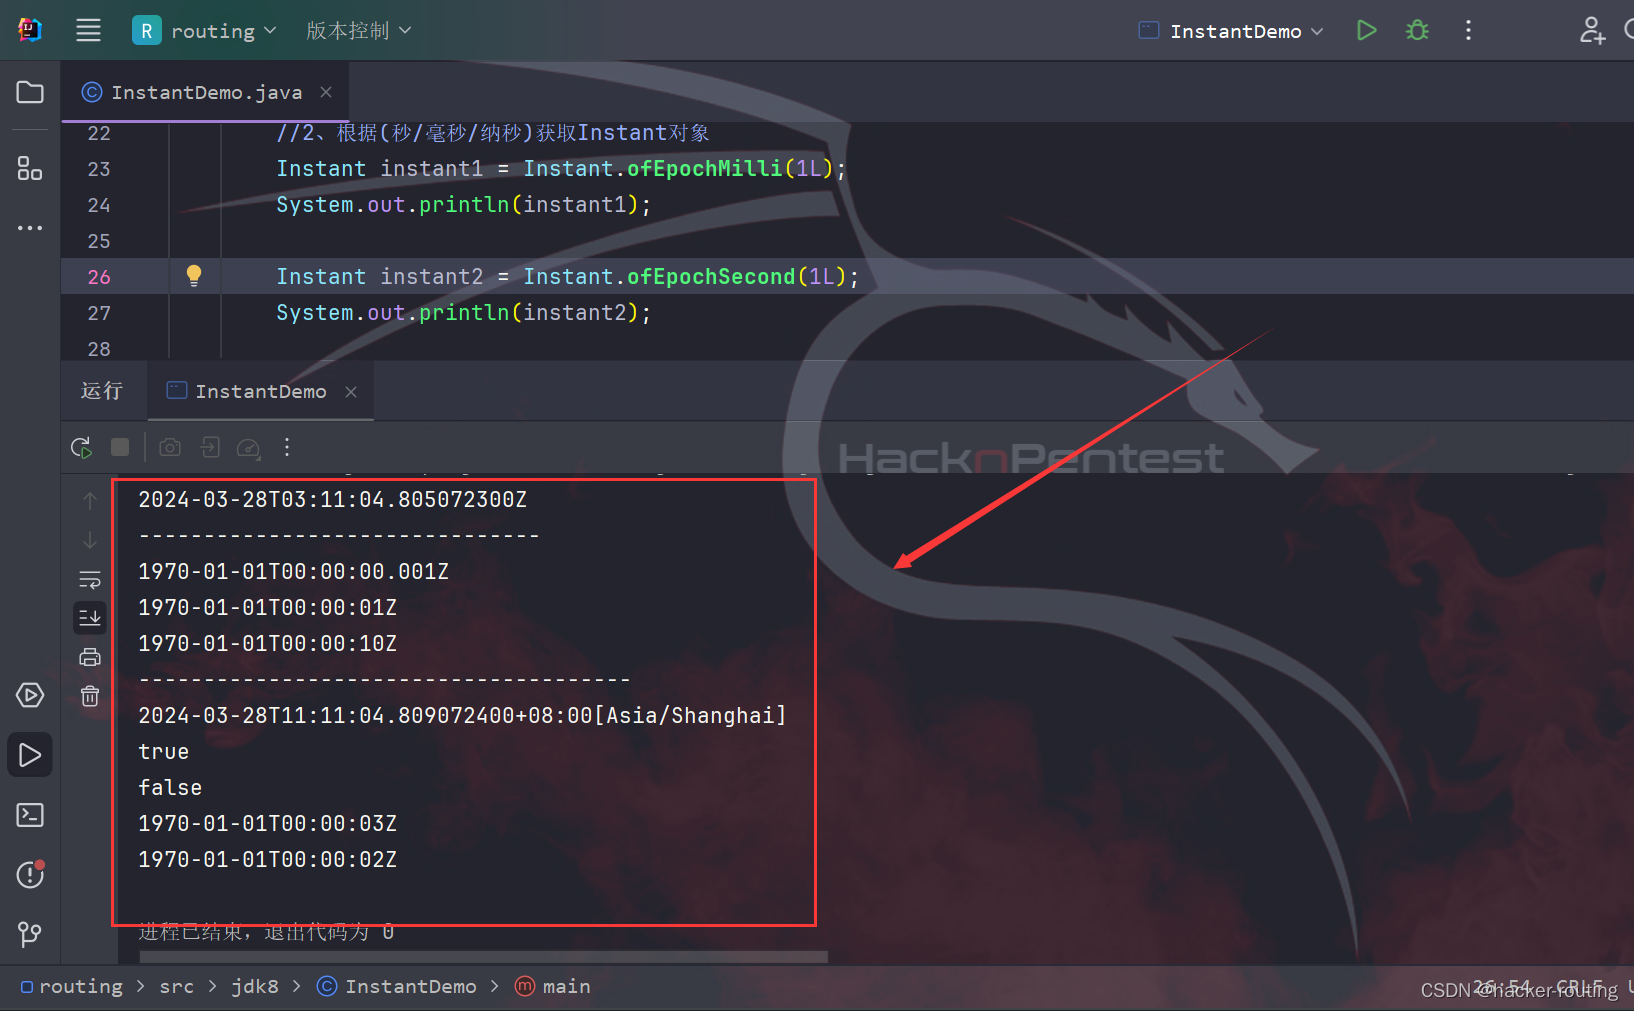Print console output via printer icon
The image size is (1634, 1011).
(89, 656)
